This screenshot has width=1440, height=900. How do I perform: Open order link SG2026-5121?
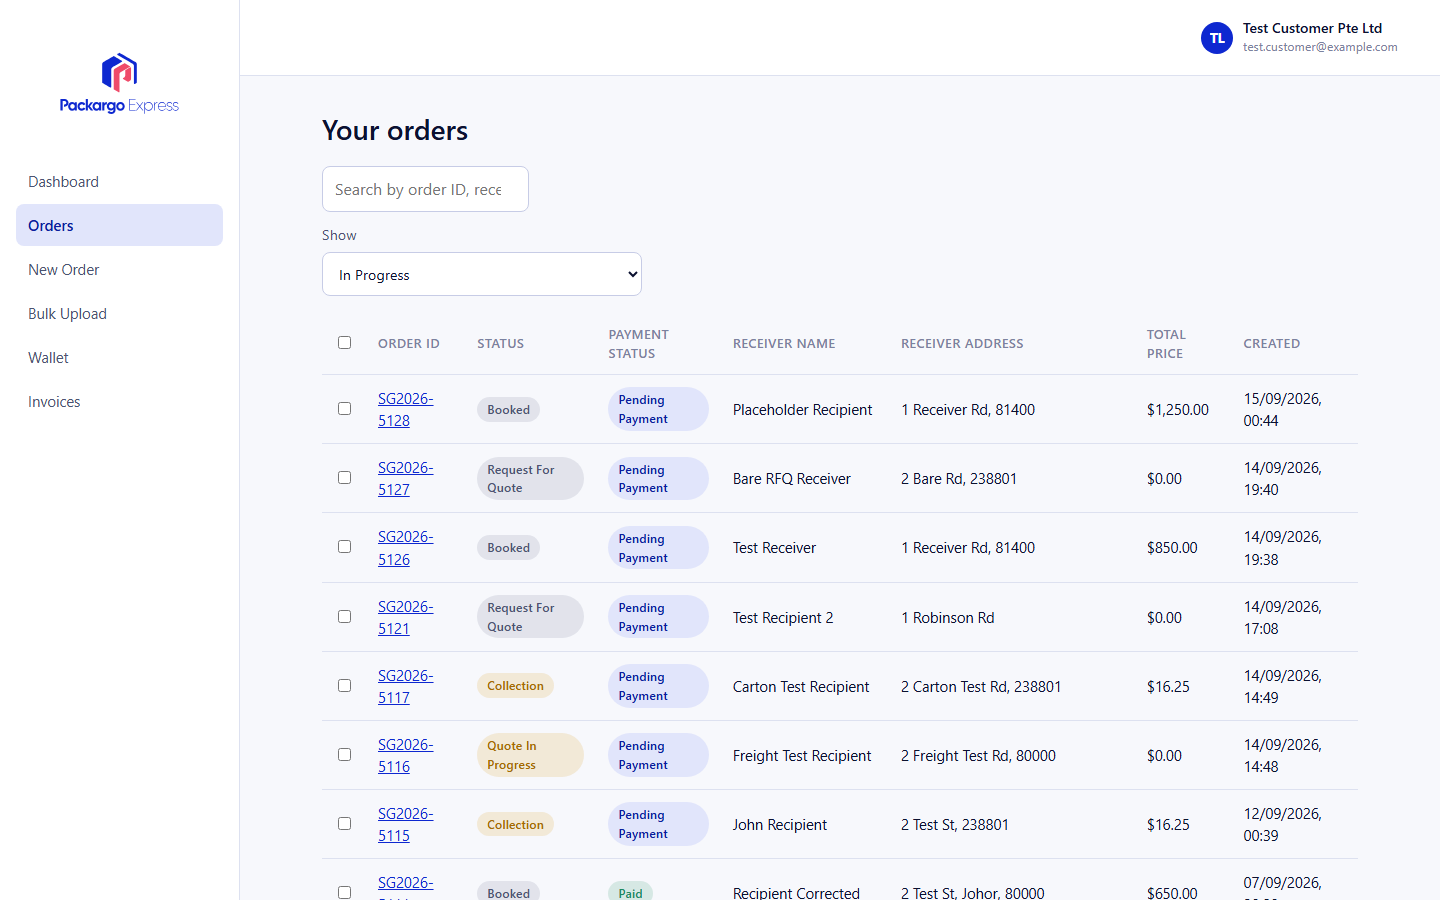tap(405, 617)
